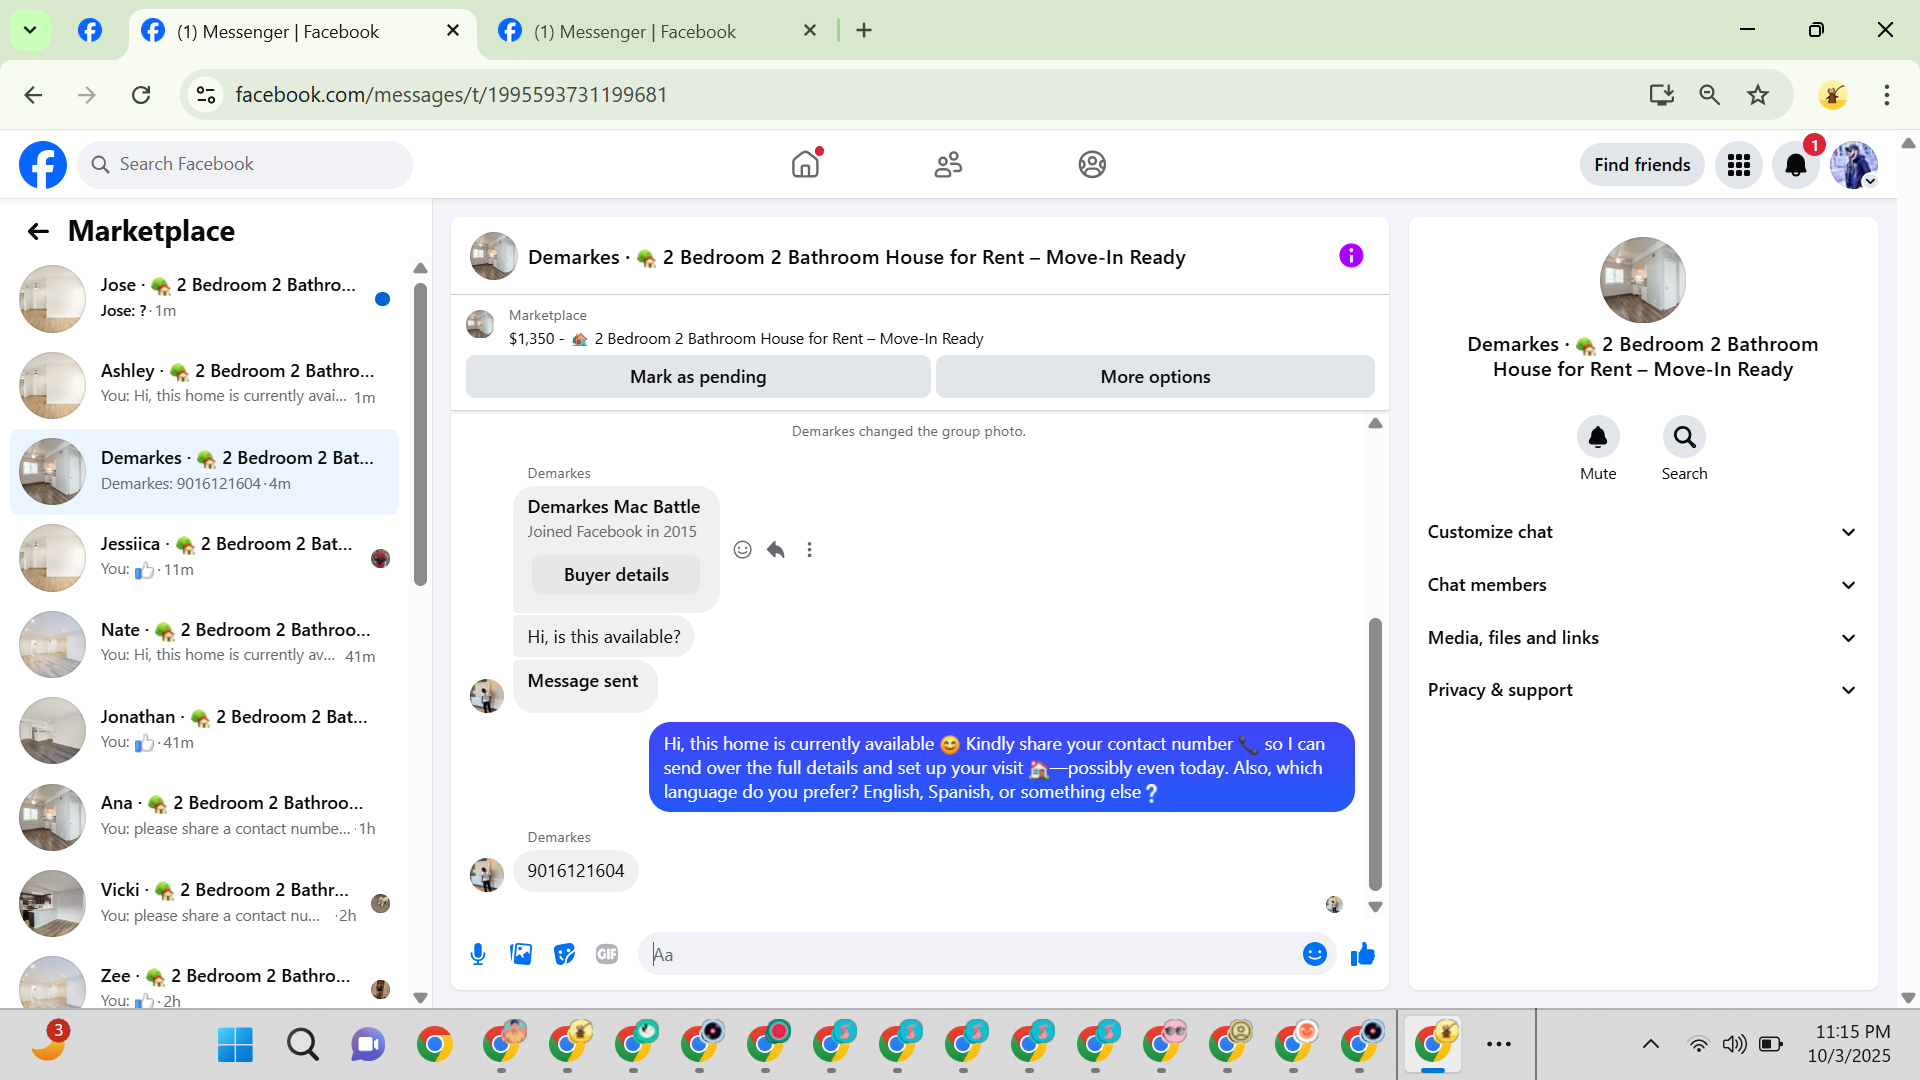Choose a GIF for the chat
The height and width of the screenshot is (1080, 1920).
pyautogui.click(x=607, y=955)
